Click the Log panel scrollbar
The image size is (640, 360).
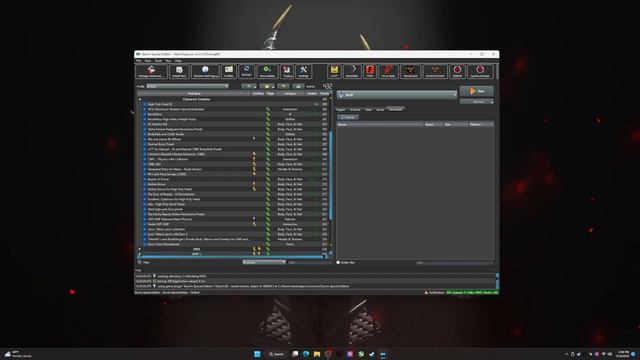click(497, 281)
